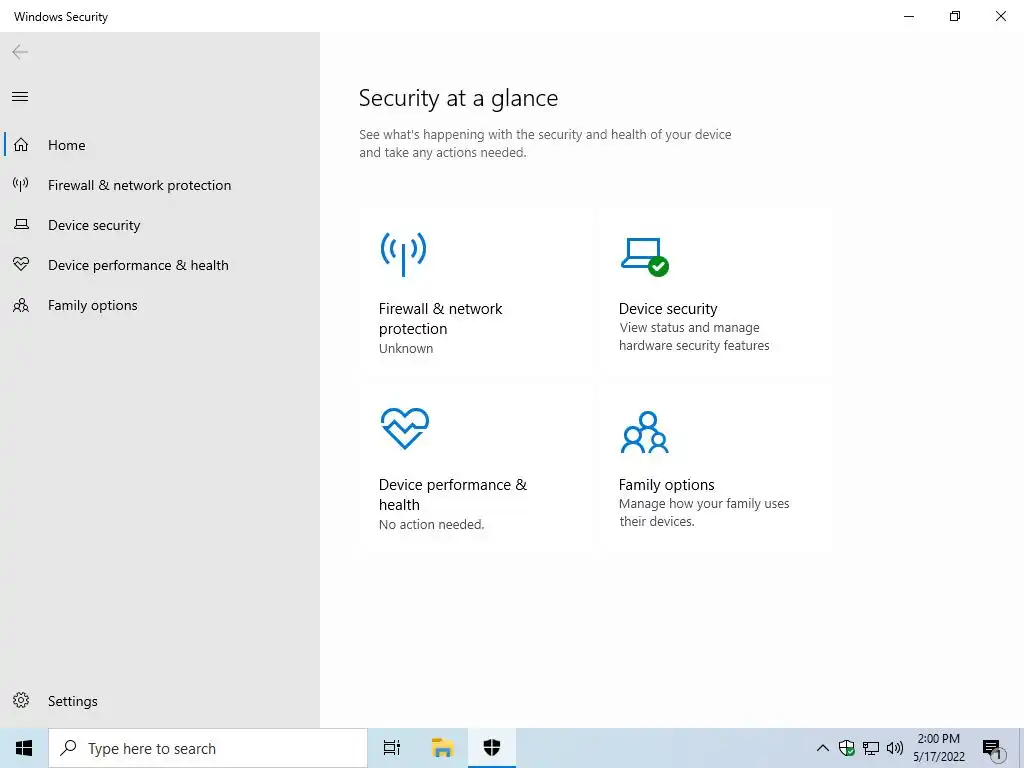Open Settings in the sidebar
The height and width of the screenshot is (768, 1024).
160,701
